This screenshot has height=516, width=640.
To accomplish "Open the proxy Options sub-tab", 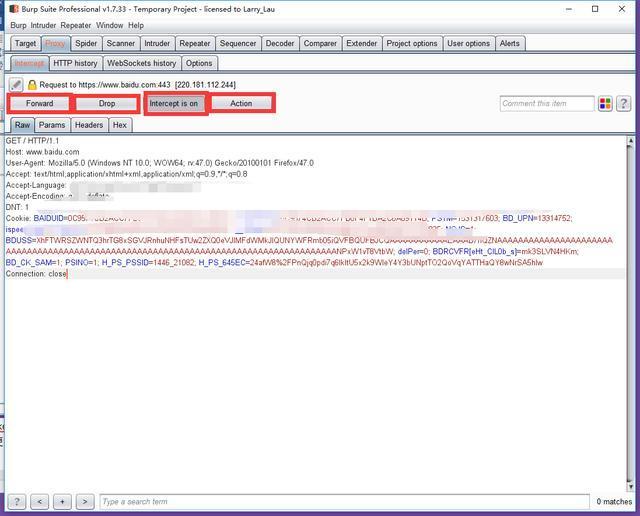I will 199,63.
